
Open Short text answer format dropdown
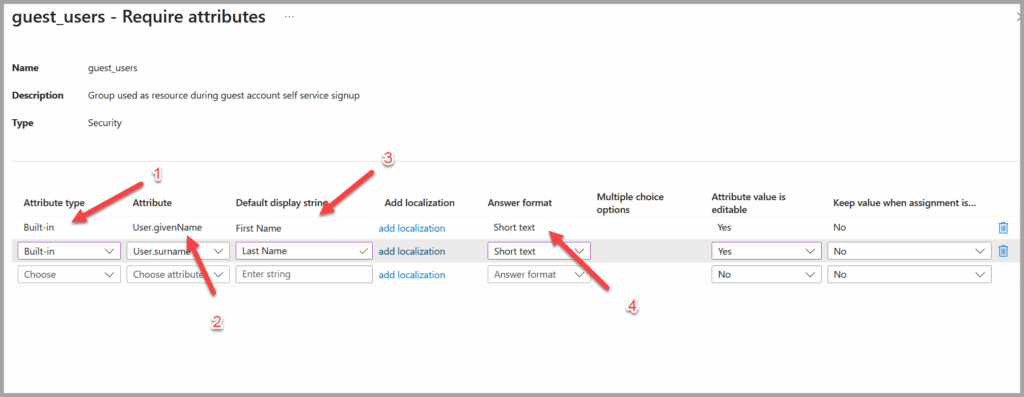[x=539, y=251]
